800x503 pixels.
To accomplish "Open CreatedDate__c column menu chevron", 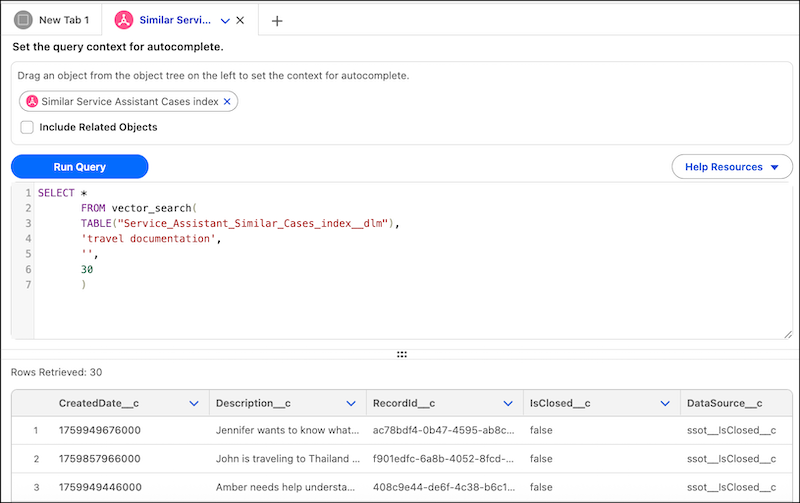I will pyautogui.click(x=194, y=404).
